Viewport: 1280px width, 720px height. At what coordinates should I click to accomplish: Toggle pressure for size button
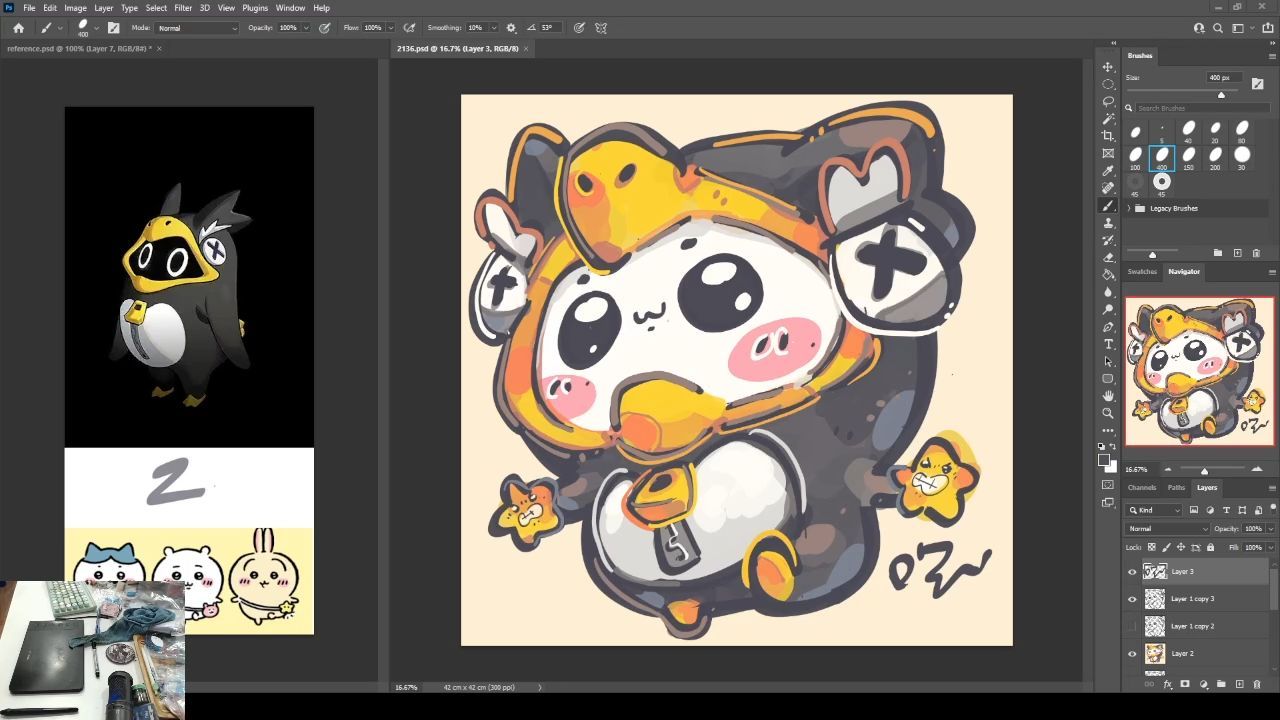(x=579, y=28)
